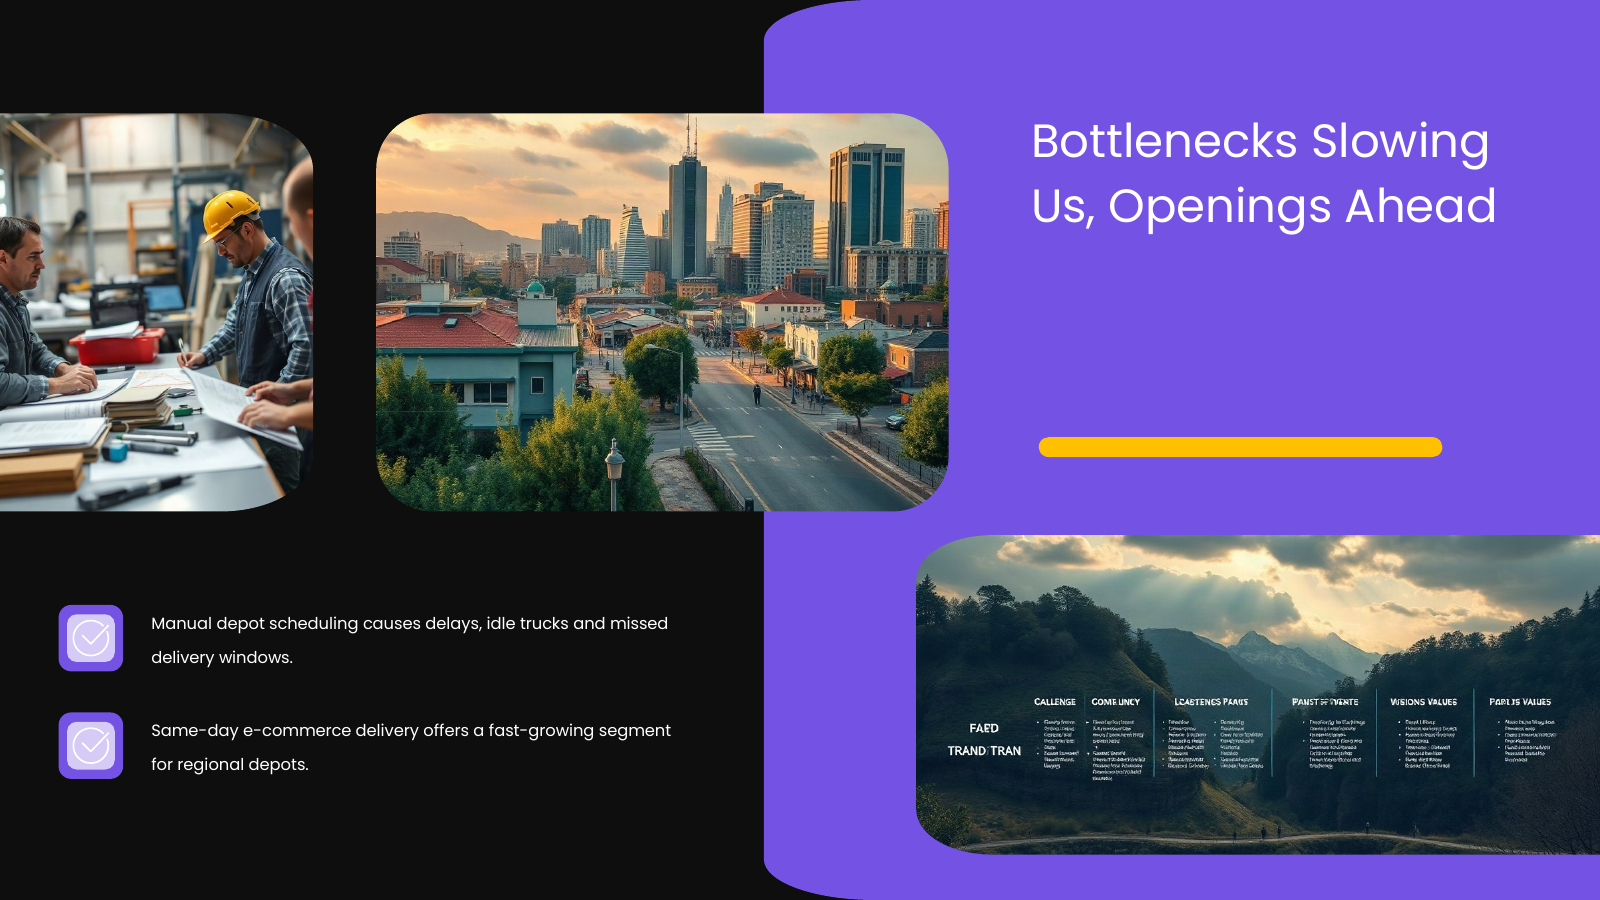The width and height of the screenshot is (1600, 900).
Task: Select text 'Manual depot scheduling causes delays'
Action: point(316,623)
